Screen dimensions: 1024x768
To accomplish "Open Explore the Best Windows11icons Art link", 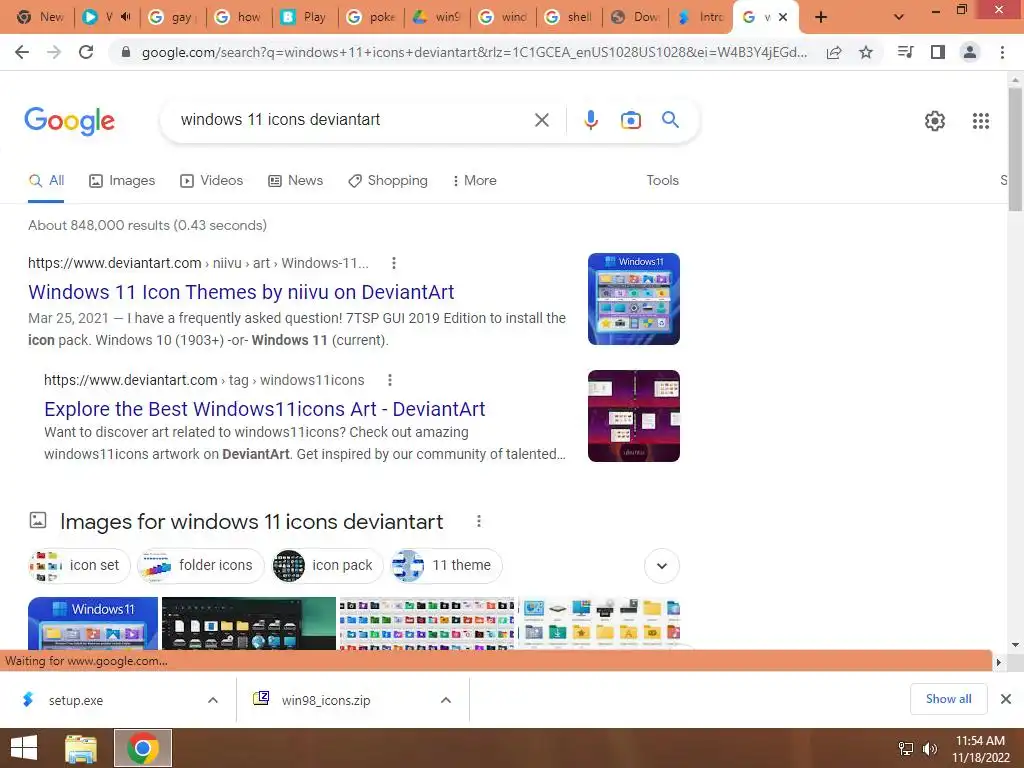I will [x=264, y=409].
